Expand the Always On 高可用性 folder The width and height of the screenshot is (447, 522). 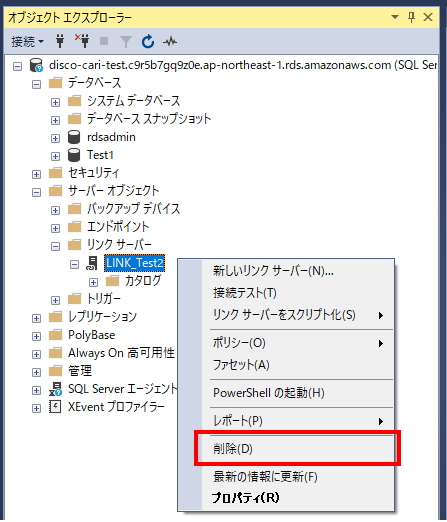tap(36, 354)
